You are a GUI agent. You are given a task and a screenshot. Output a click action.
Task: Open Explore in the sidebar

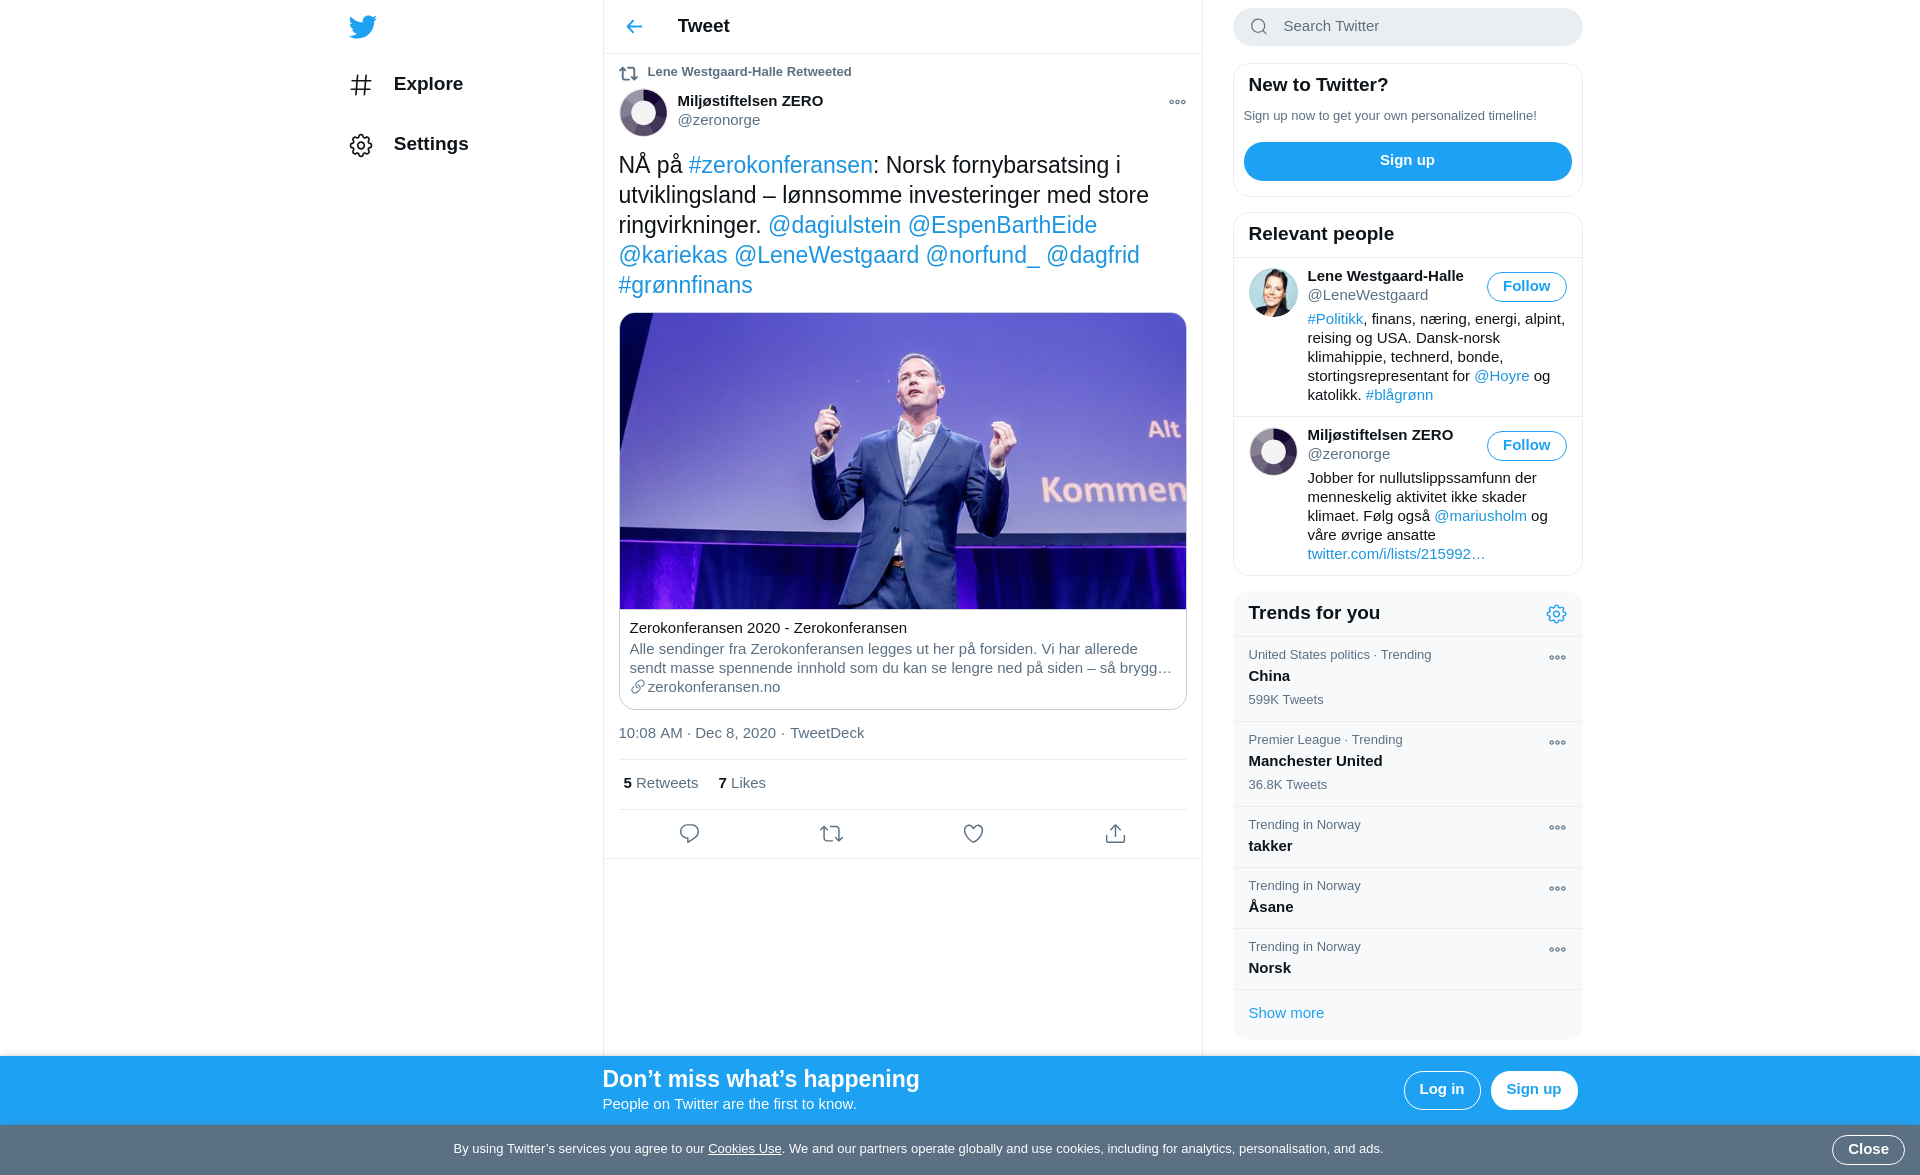(x=427, y=84)
